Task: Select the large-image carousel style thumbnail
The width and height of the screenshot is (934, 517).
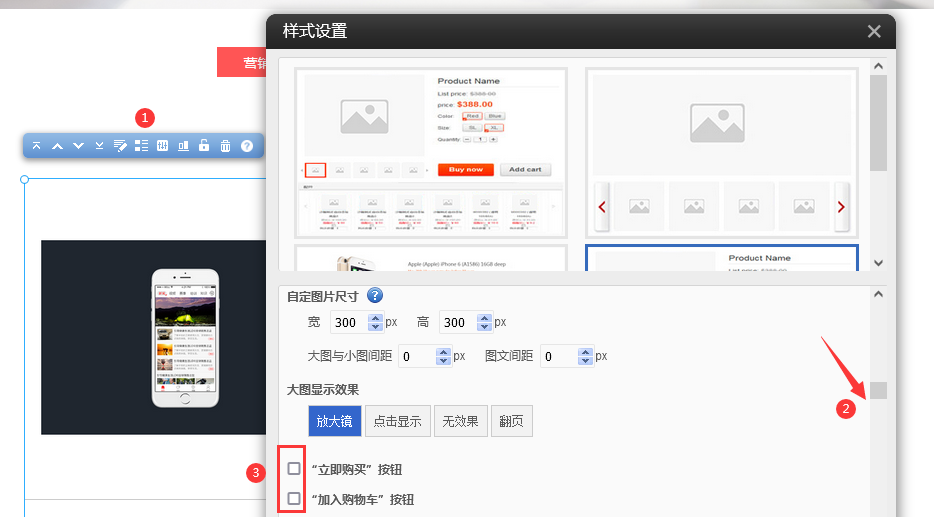Action: [x=721, y=153]
